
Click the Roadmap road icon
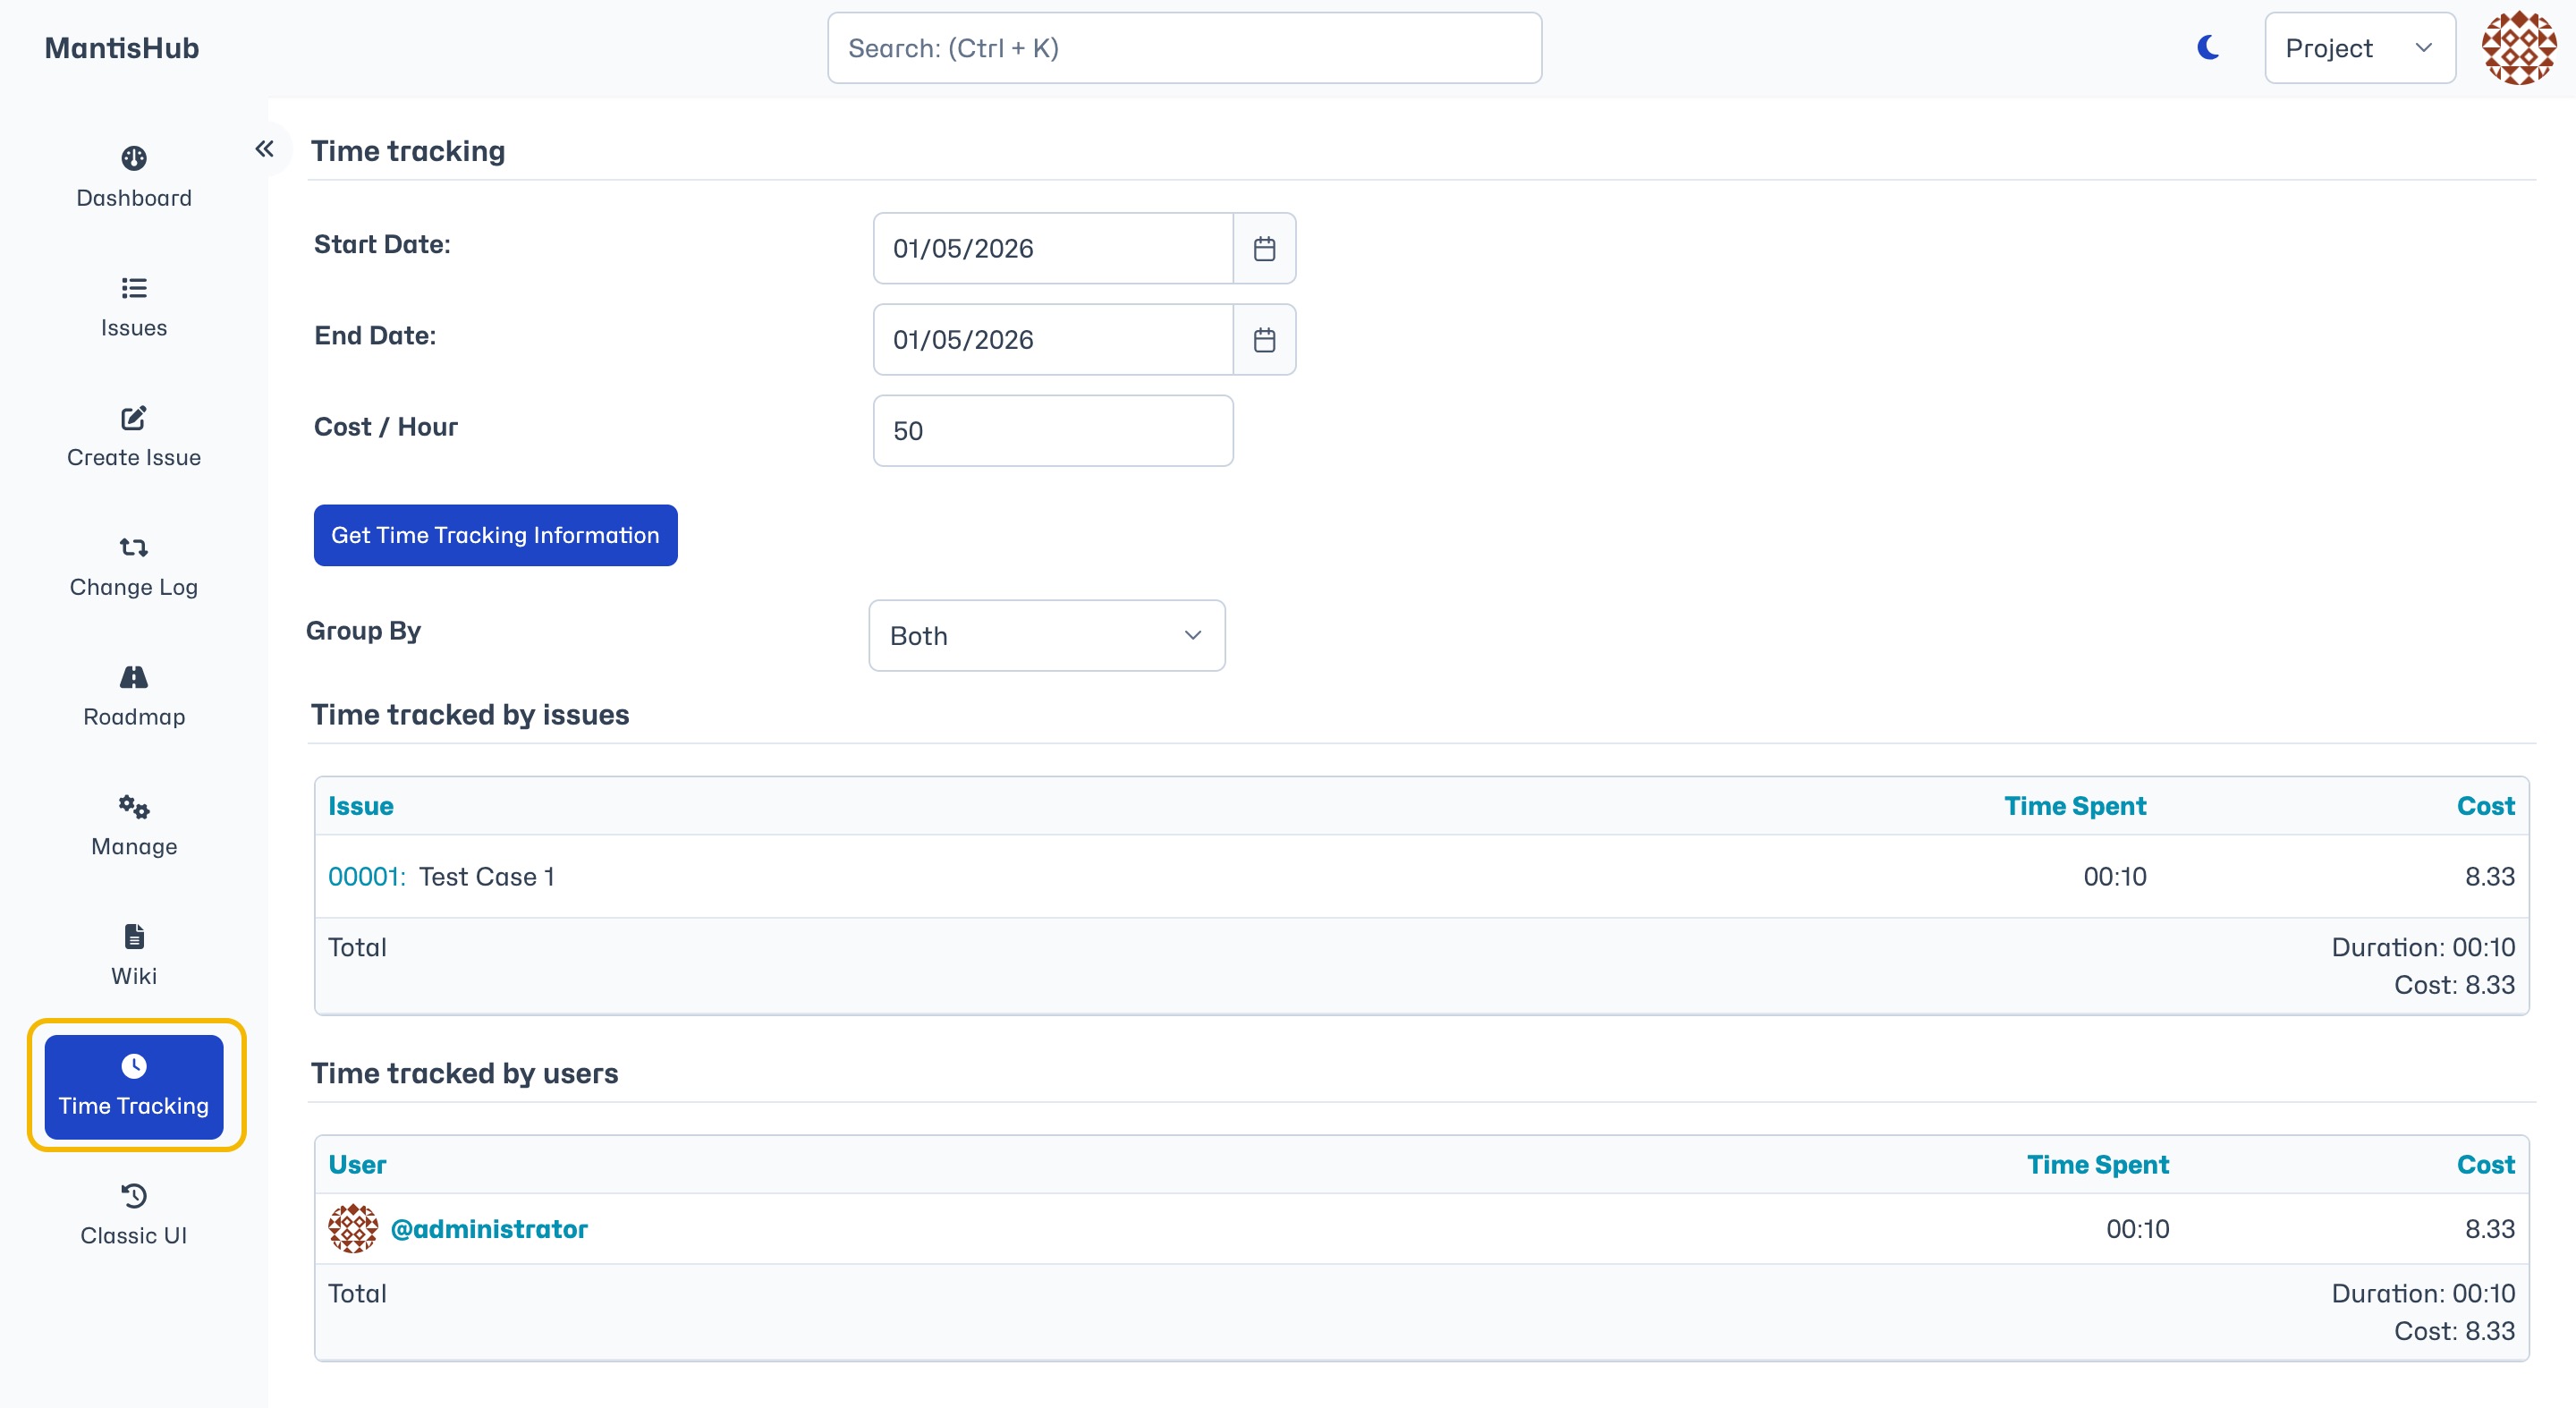(x=134, y=677)
